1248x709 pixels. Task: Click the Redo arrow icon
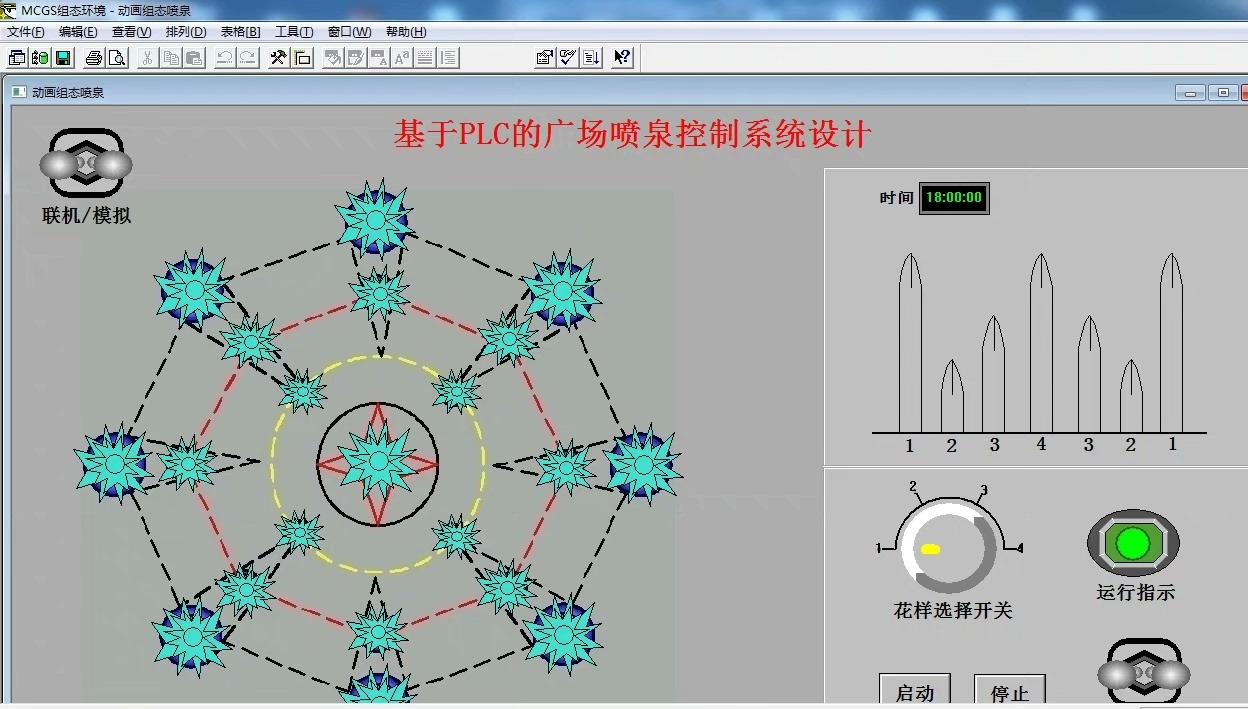point(247,57)
